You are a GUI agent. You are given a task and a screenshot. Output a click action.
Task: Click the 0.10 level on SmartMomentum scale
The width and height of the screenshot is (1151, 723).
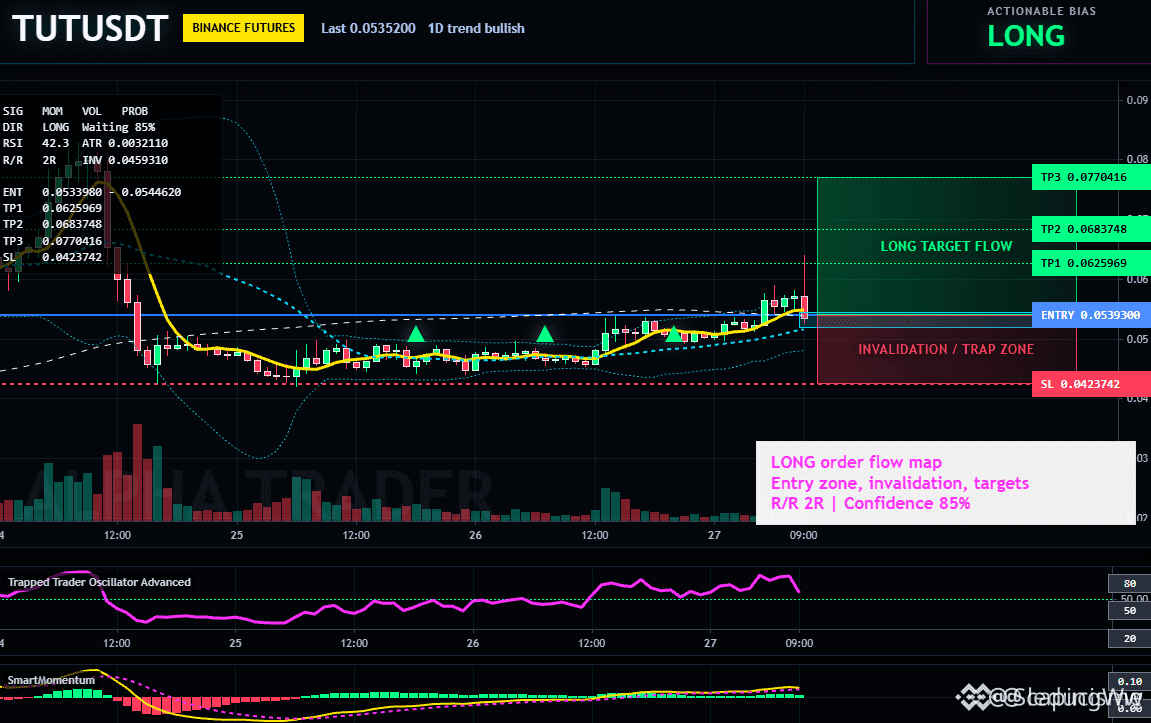click(x=1129, y=681)
